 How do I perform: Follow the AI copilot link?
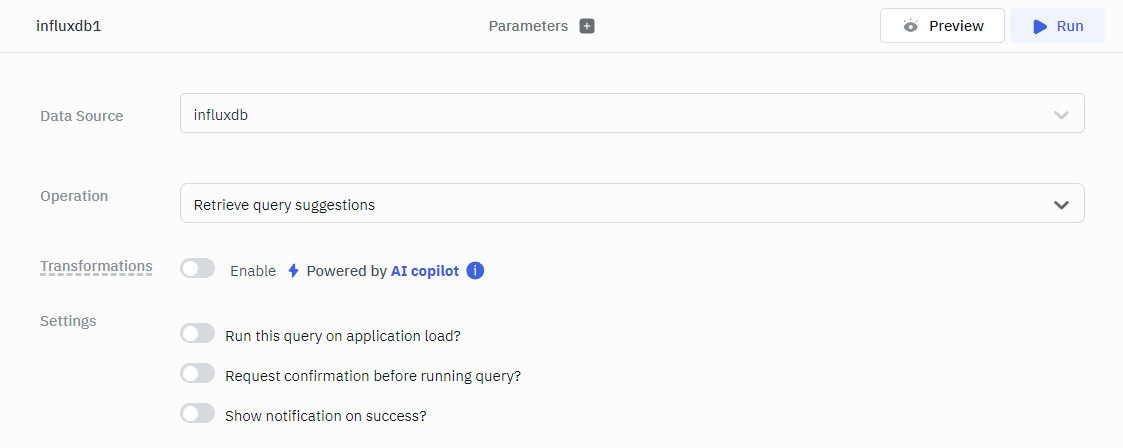tap(425, 271)
